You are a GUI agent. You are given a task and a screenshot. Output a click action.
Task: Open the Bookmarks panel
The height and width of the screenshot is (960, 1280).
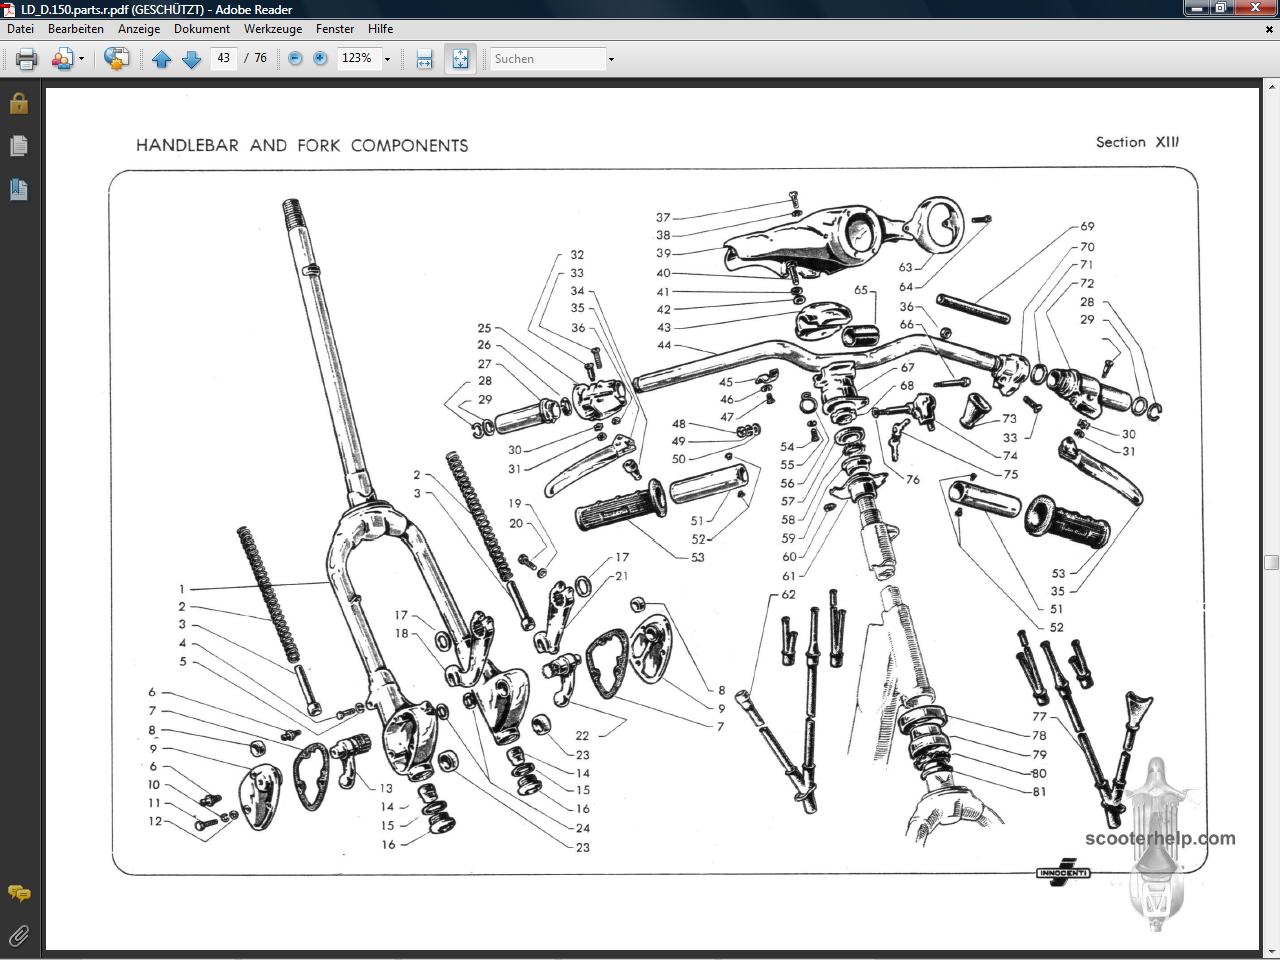18,189
